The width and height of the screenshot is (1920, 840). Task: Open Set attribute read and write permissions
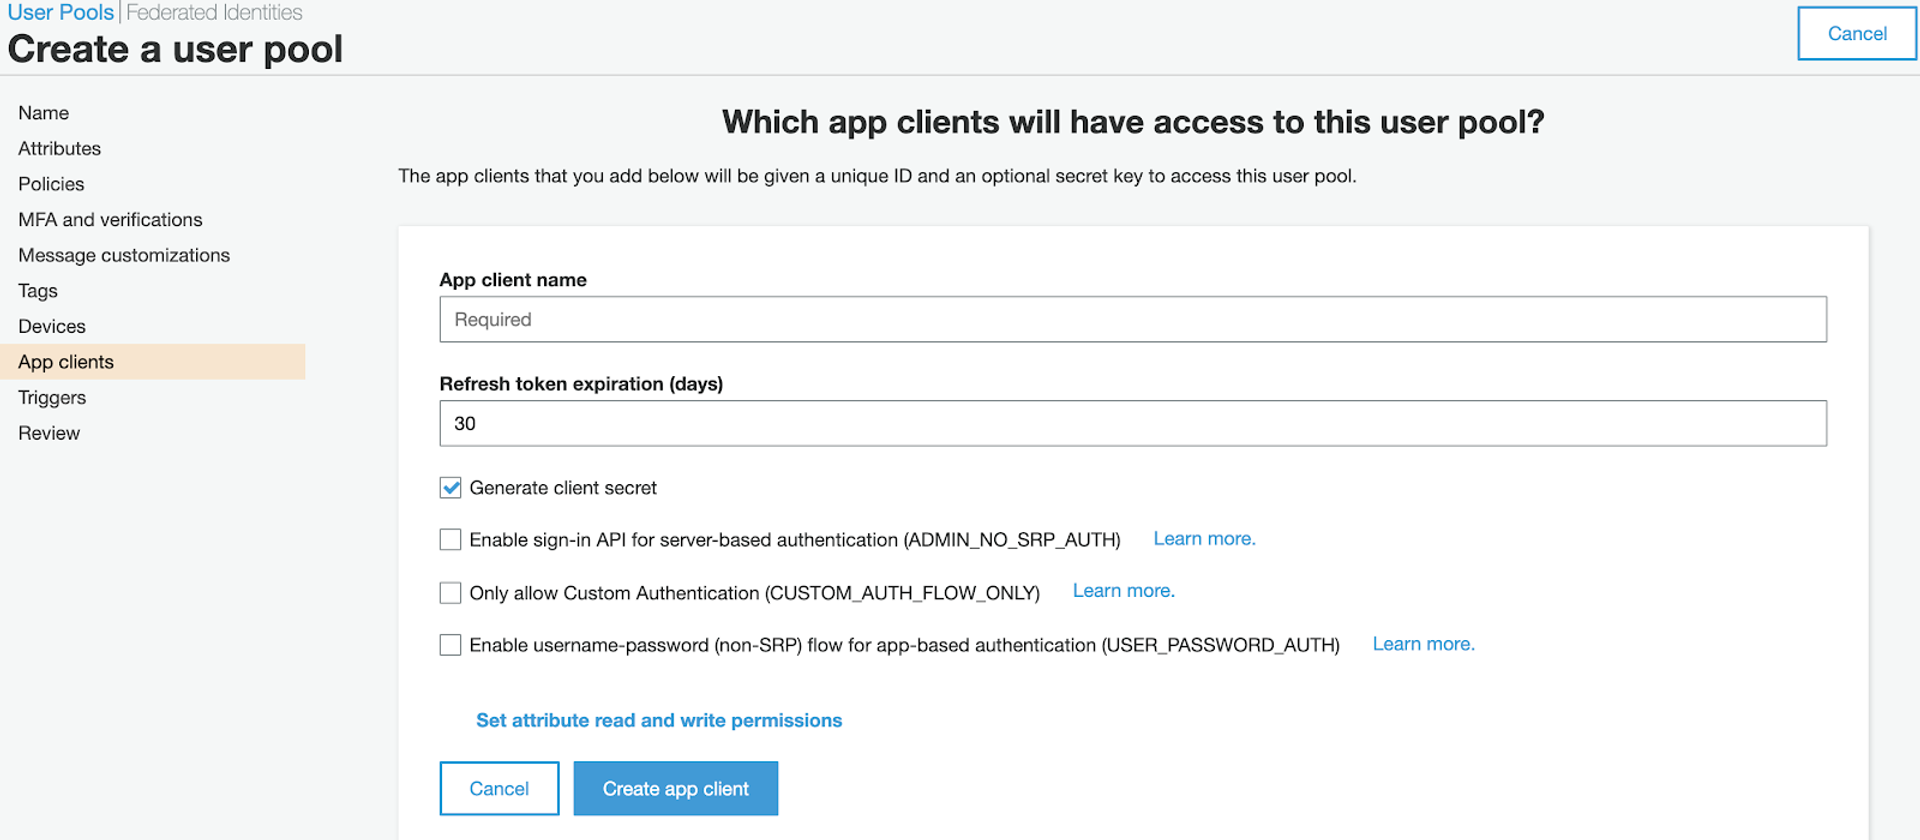click(659, 721)
